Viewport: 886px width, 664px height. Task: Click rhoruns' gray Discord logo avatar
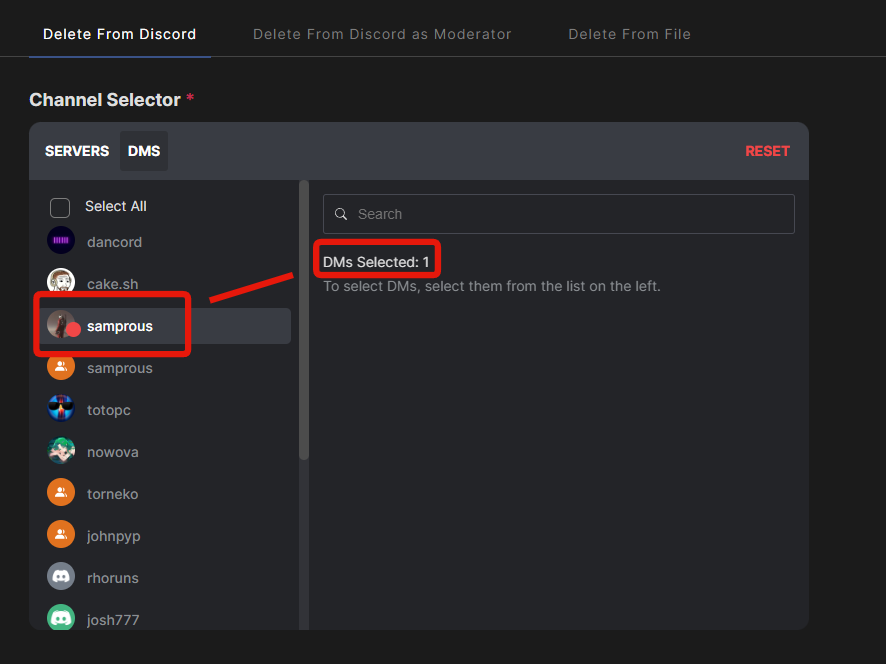[x=60, y=576]
